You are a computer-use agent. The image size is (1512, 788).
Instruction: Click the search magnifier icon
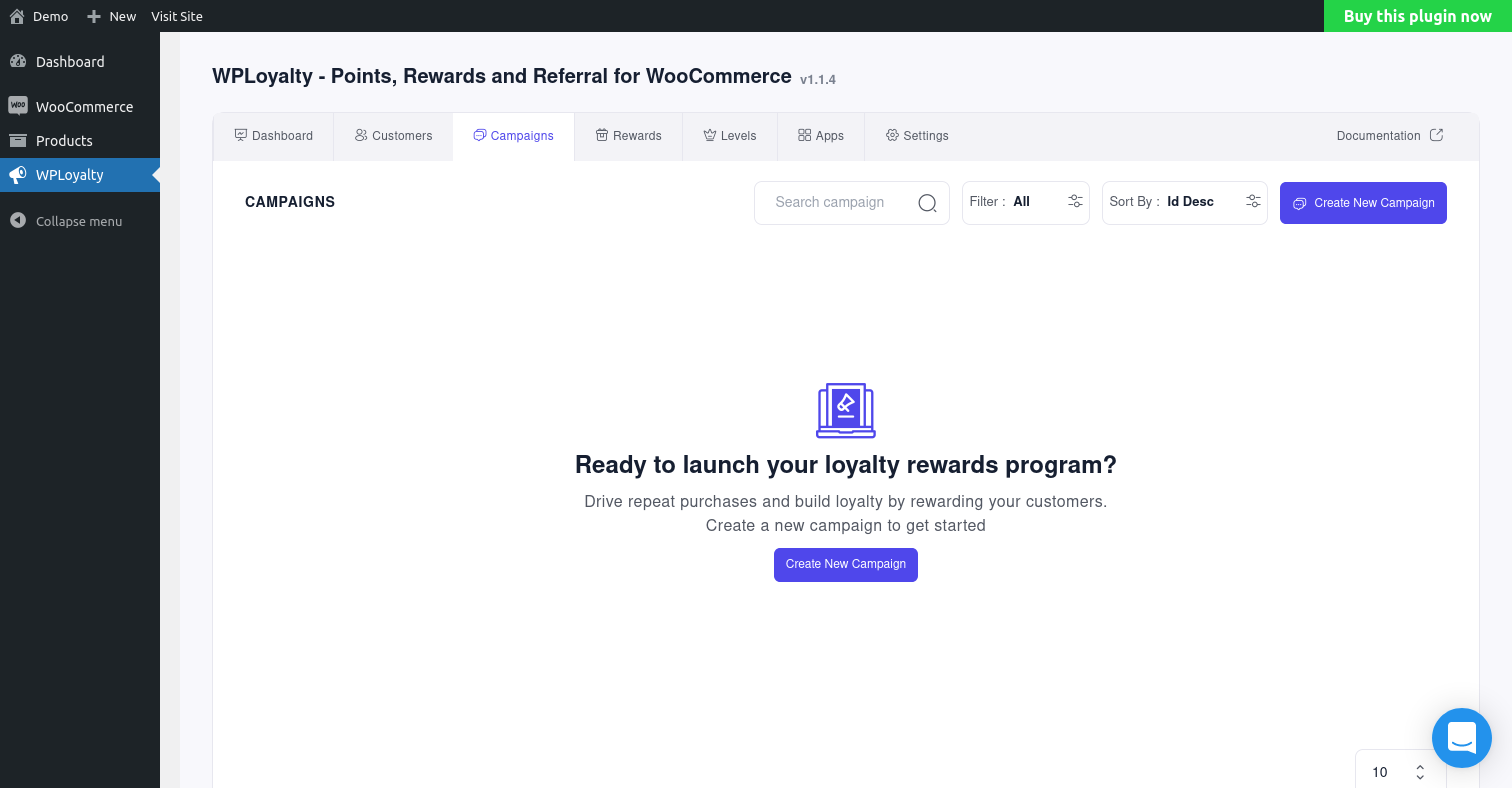point(927,203)
